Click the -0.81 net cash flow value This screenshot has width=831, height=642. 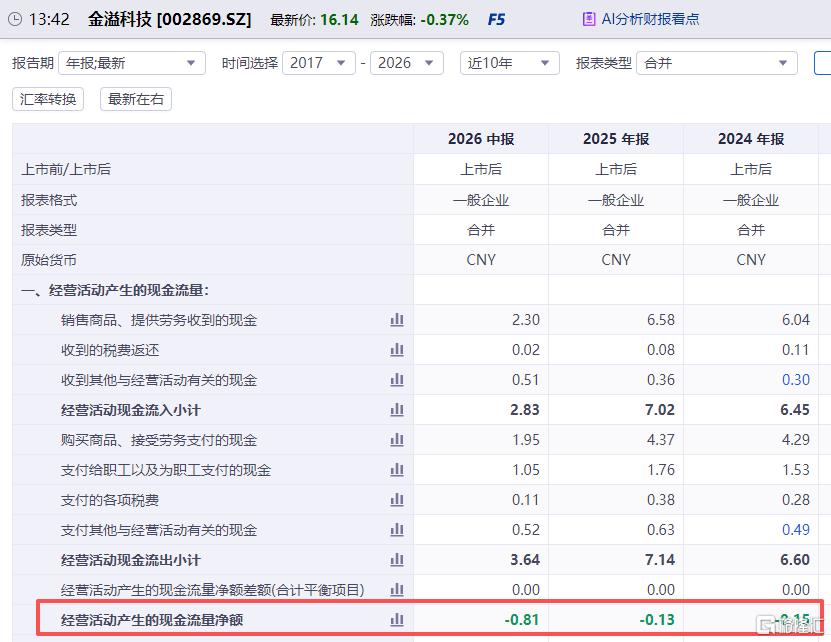click(522, 619)
